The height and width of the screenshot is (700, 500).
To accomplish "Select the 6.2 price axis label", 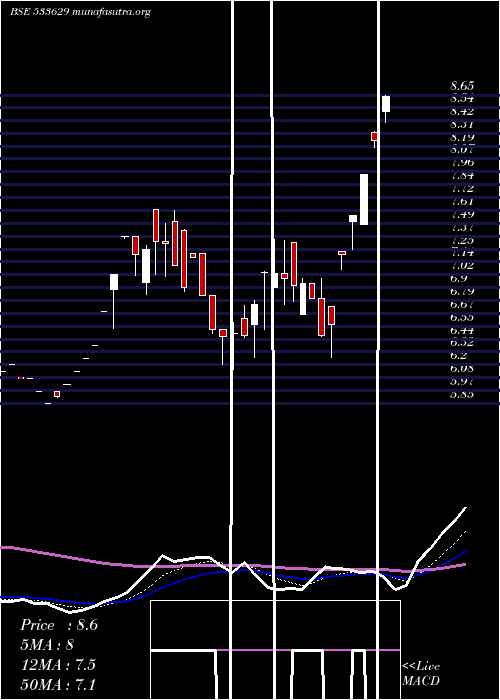I will [x=459, y=356].
